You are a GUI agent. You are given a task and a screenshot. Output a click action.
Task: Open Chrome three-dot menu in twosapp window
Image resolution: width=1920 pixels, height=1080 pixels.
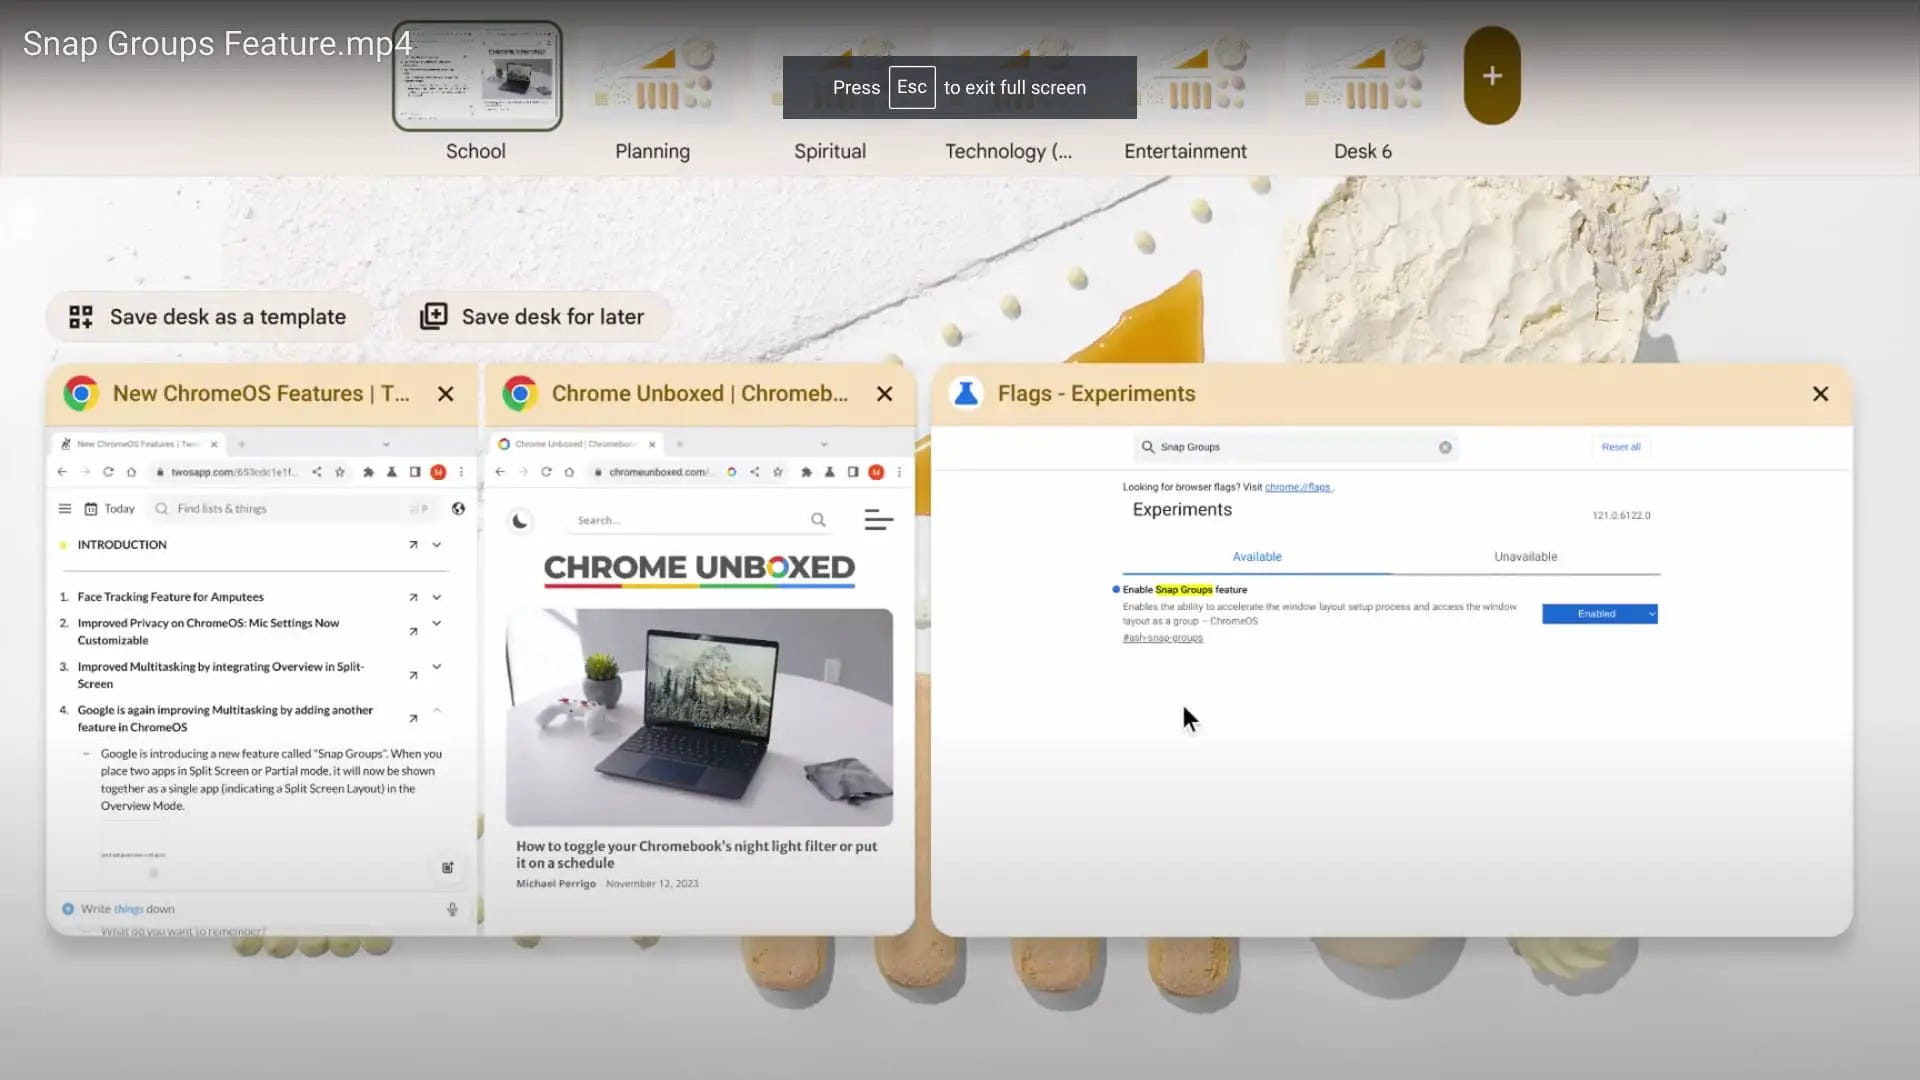[x=461, y=472]
